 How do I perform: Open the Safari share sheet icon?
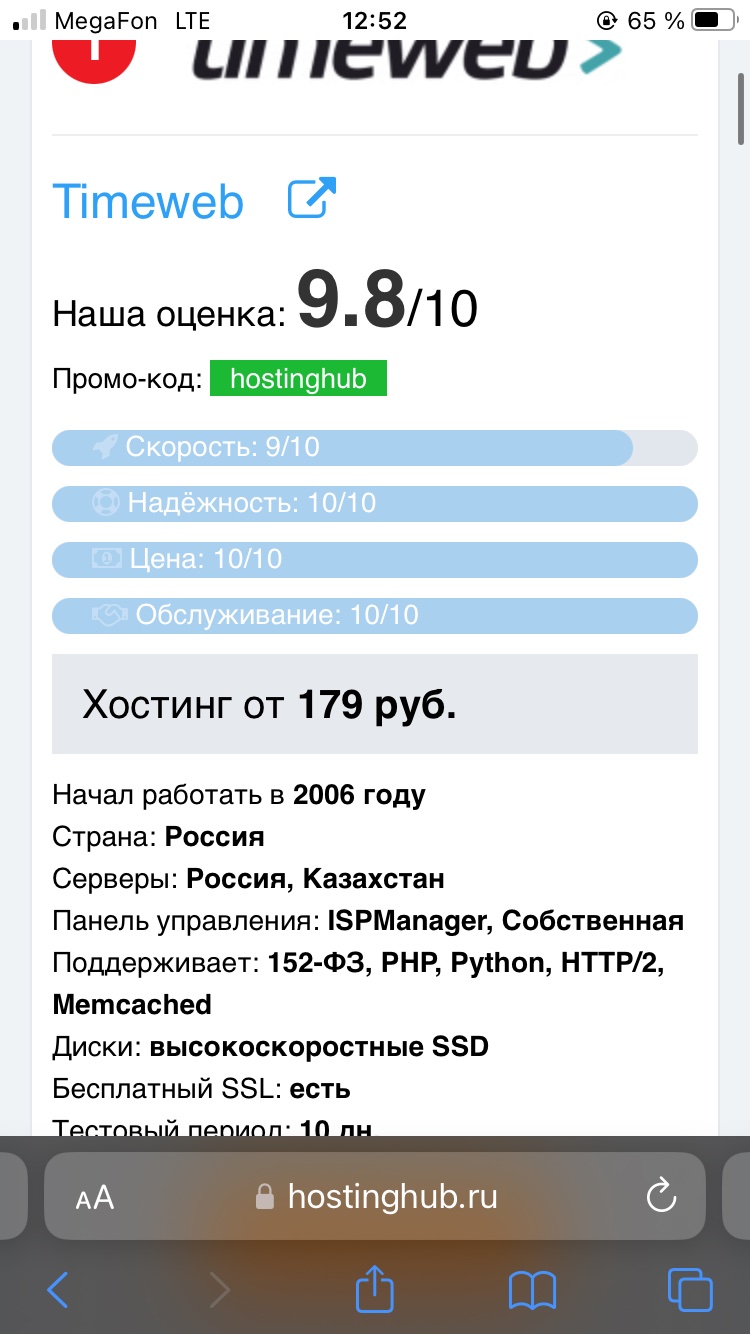[x=375, y=1287]
